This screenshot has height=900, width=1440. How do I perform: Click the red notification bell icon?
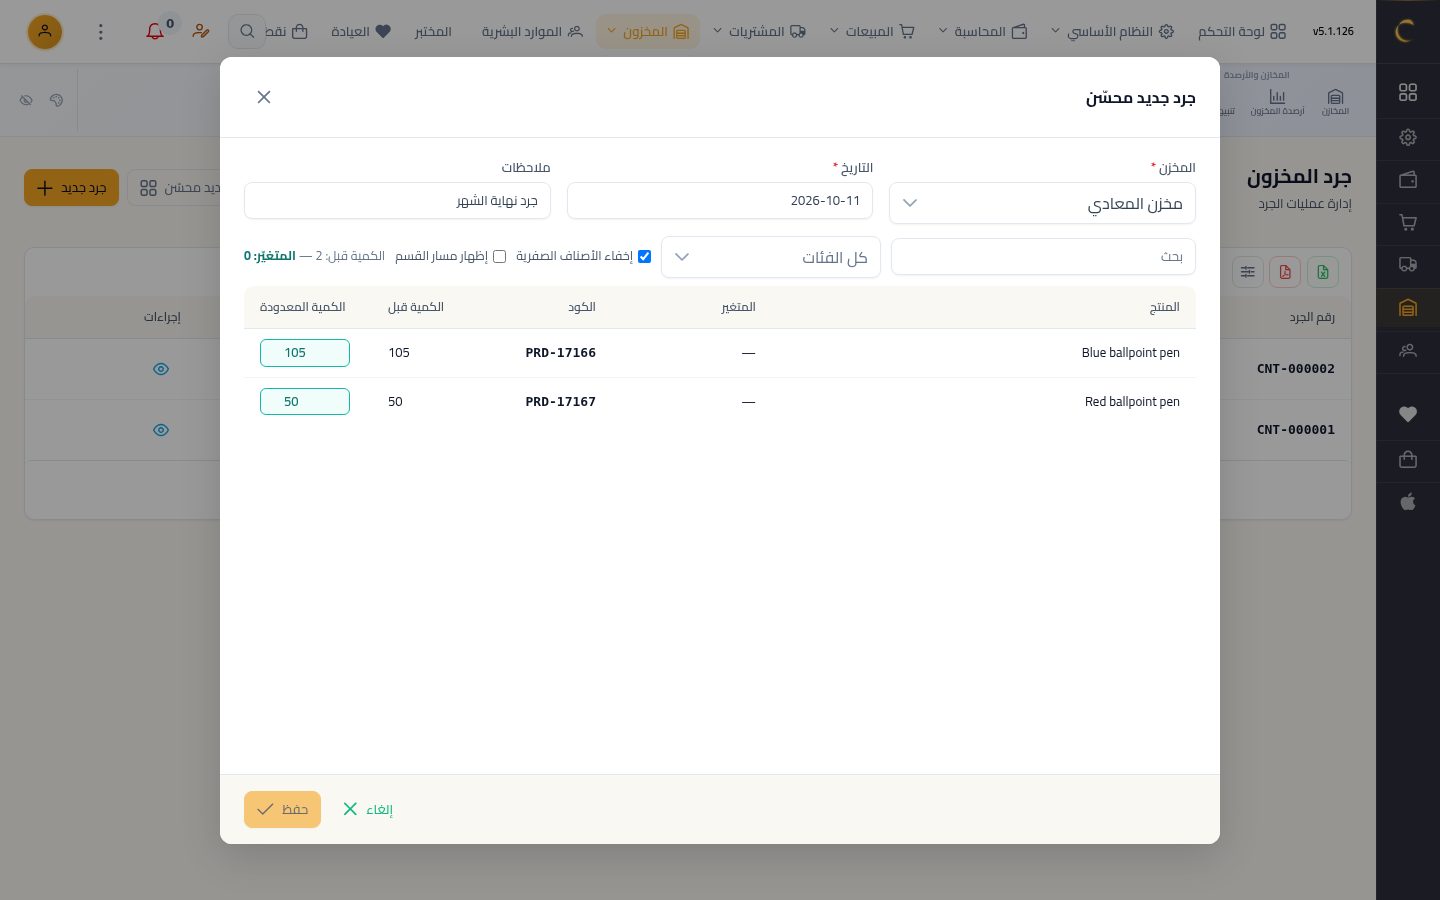coord(155,32)
